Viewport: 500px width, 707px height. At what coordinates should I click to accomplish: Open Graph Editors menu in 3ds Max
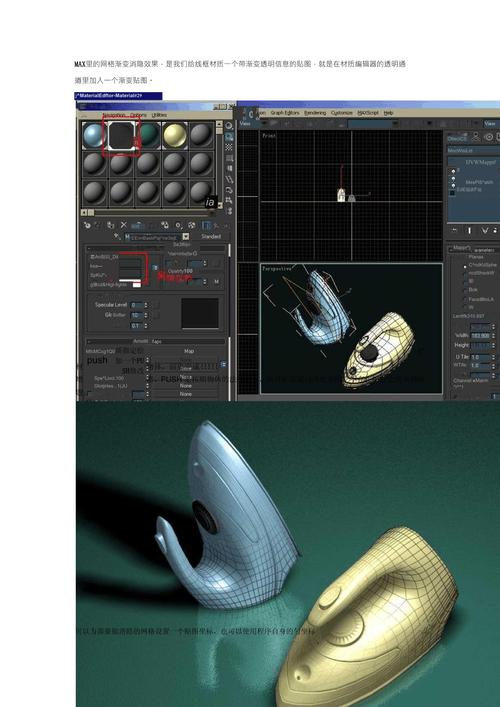(x=285, y=113)
